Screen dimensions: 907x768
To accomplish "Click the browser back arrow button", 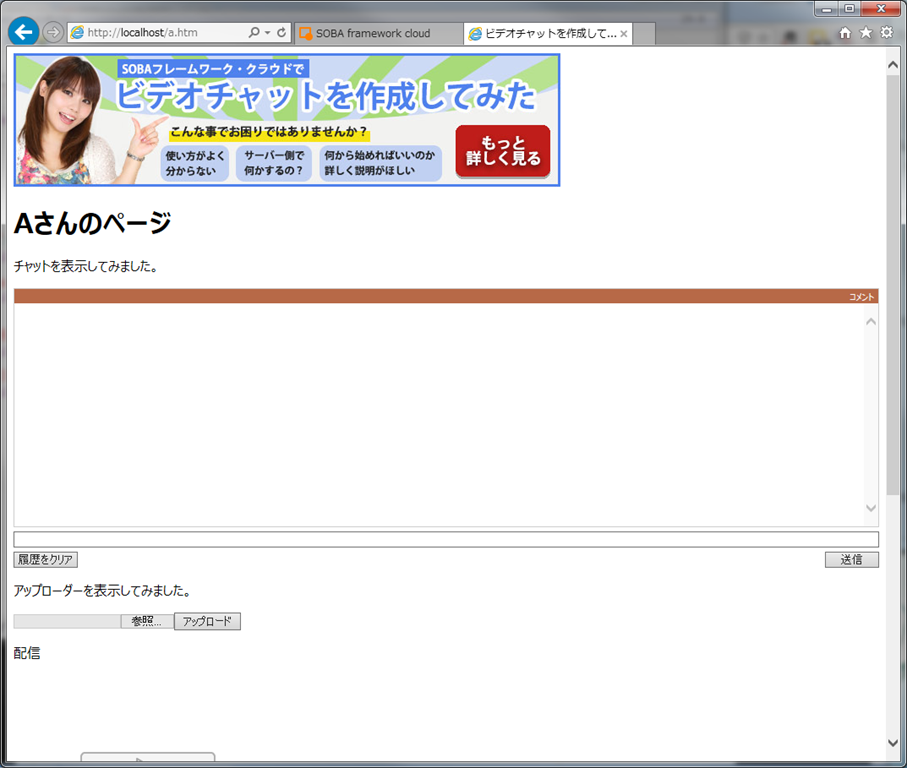I will pyautogui.click(x=23, y=32).
